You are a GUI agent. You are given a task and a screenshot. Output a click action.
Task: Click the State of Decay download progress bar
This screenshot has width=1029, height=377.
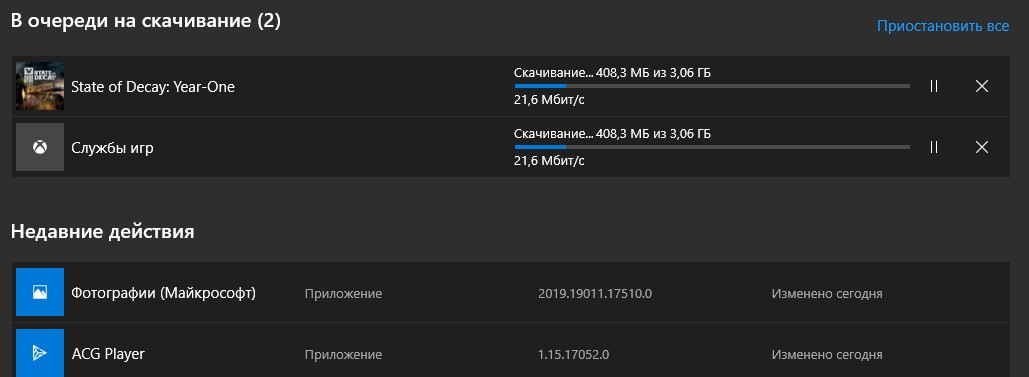(712, 86)
